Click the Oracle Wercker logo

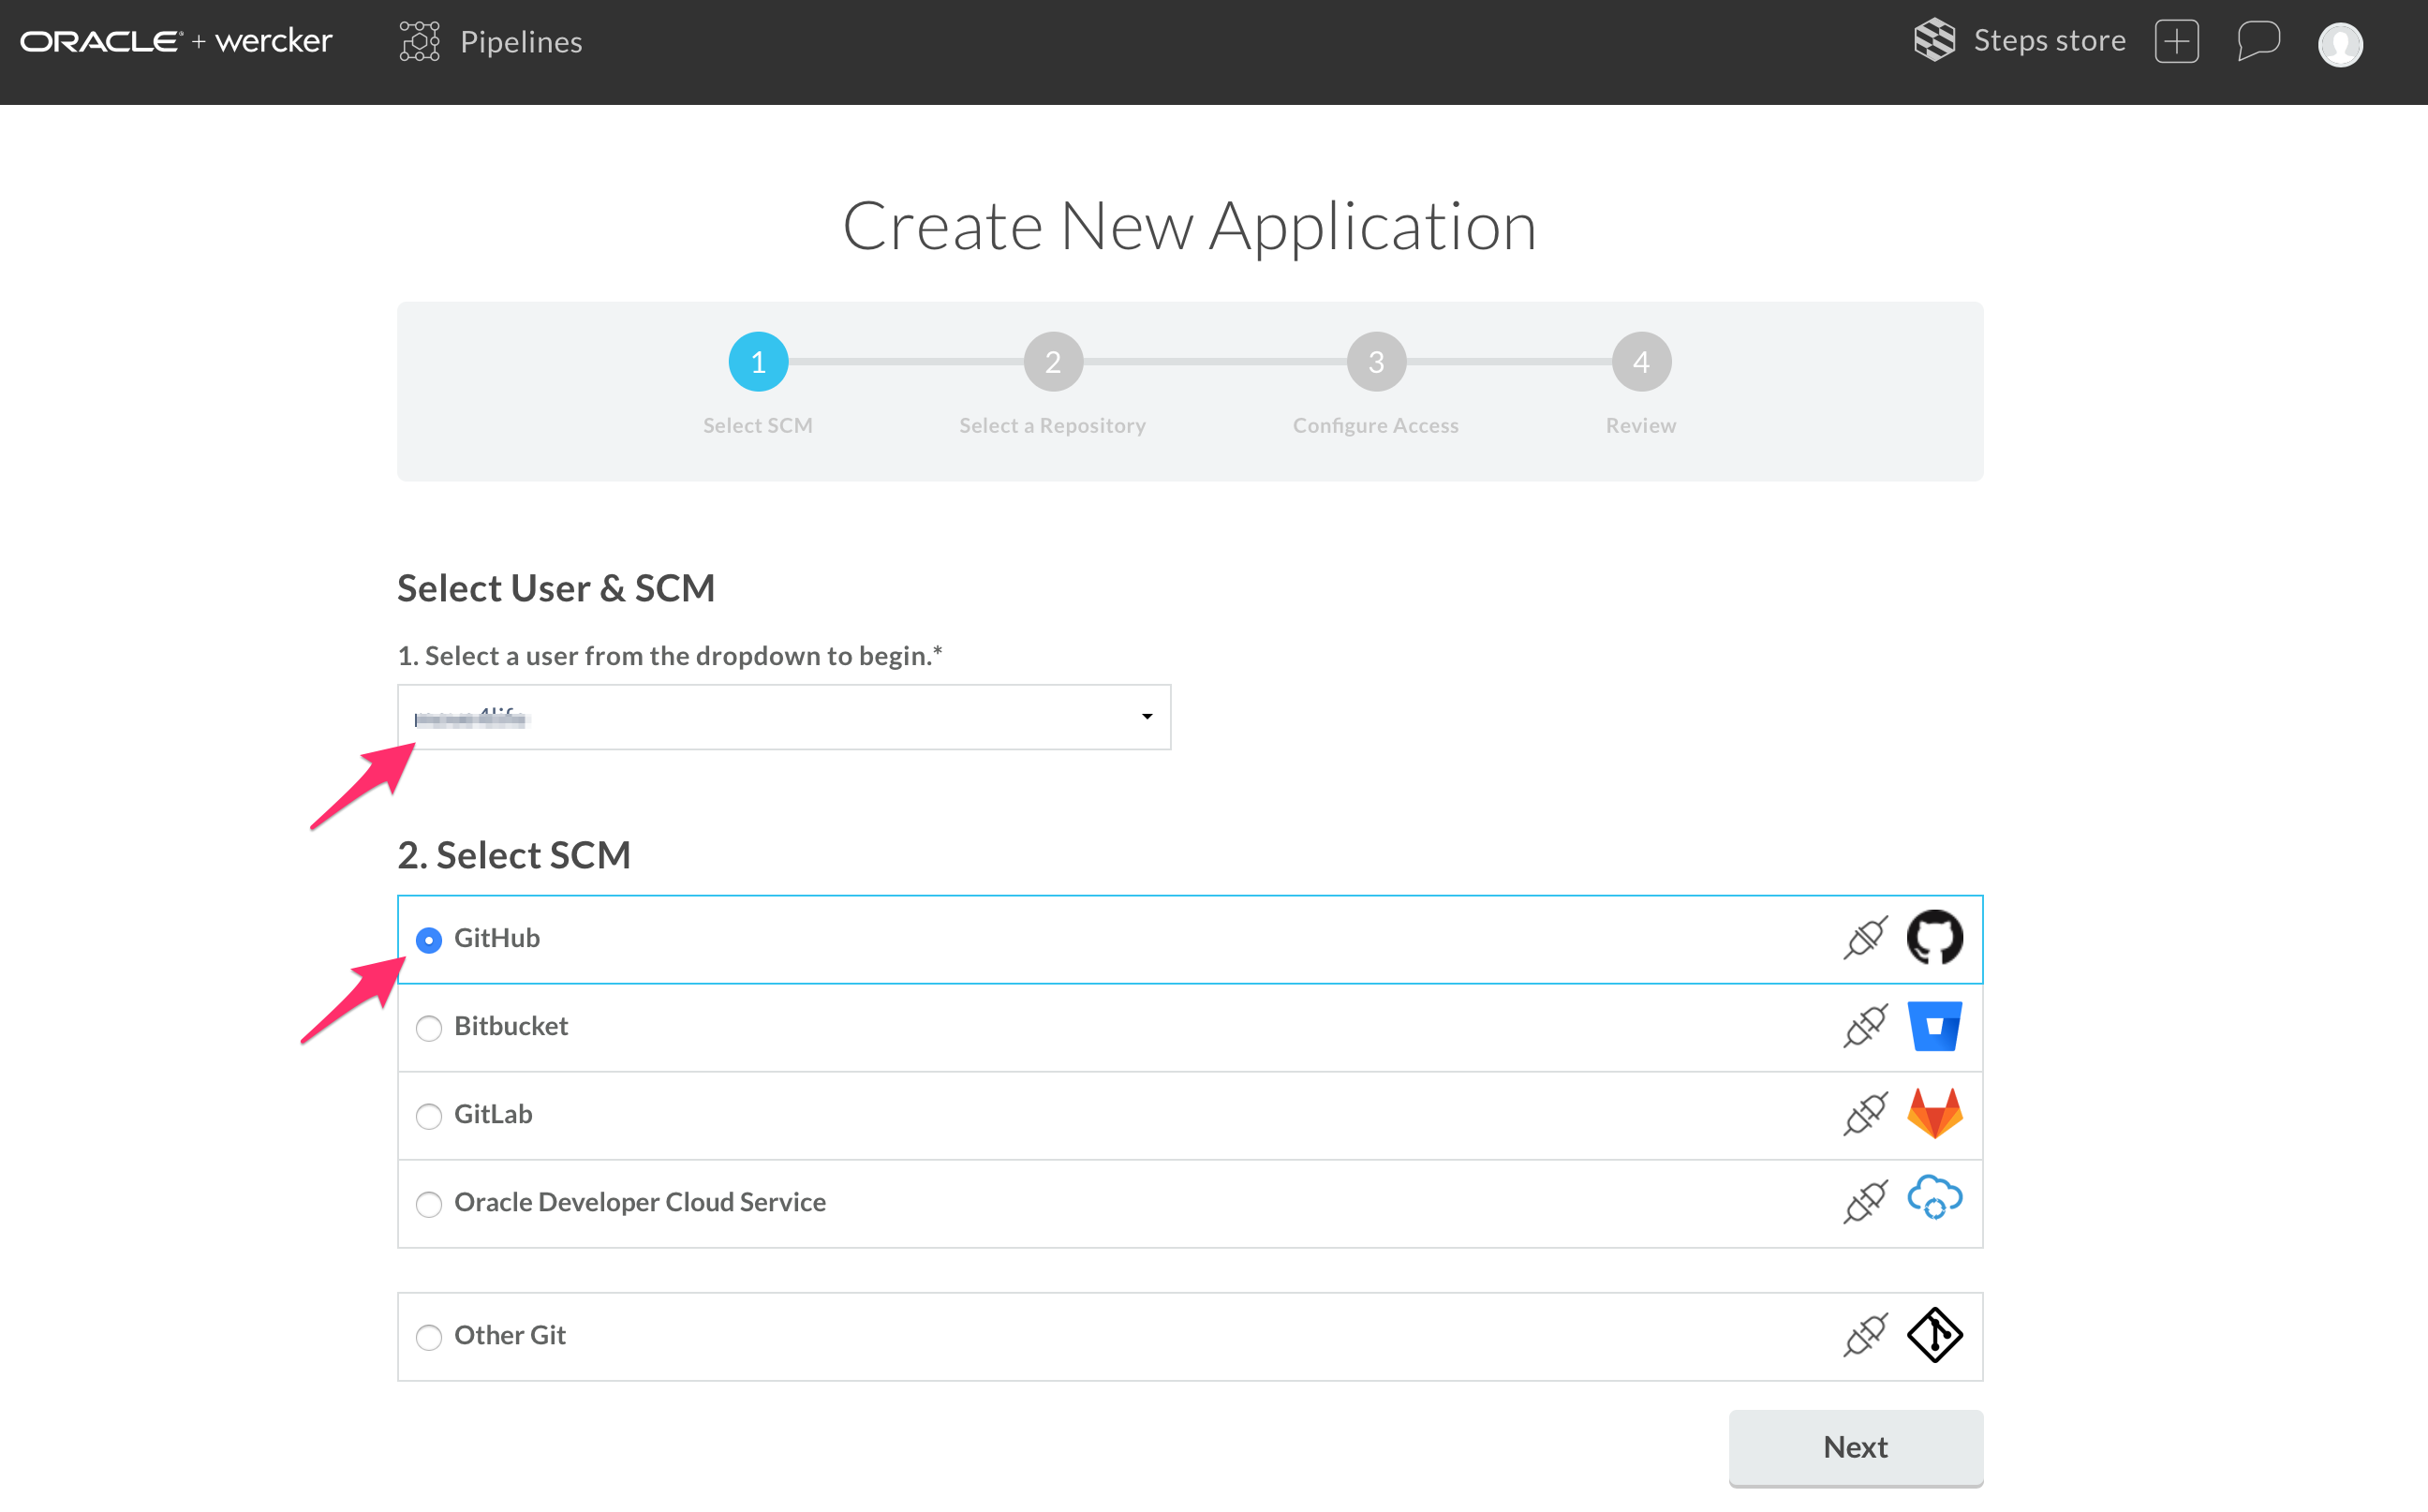click(176, 41)
